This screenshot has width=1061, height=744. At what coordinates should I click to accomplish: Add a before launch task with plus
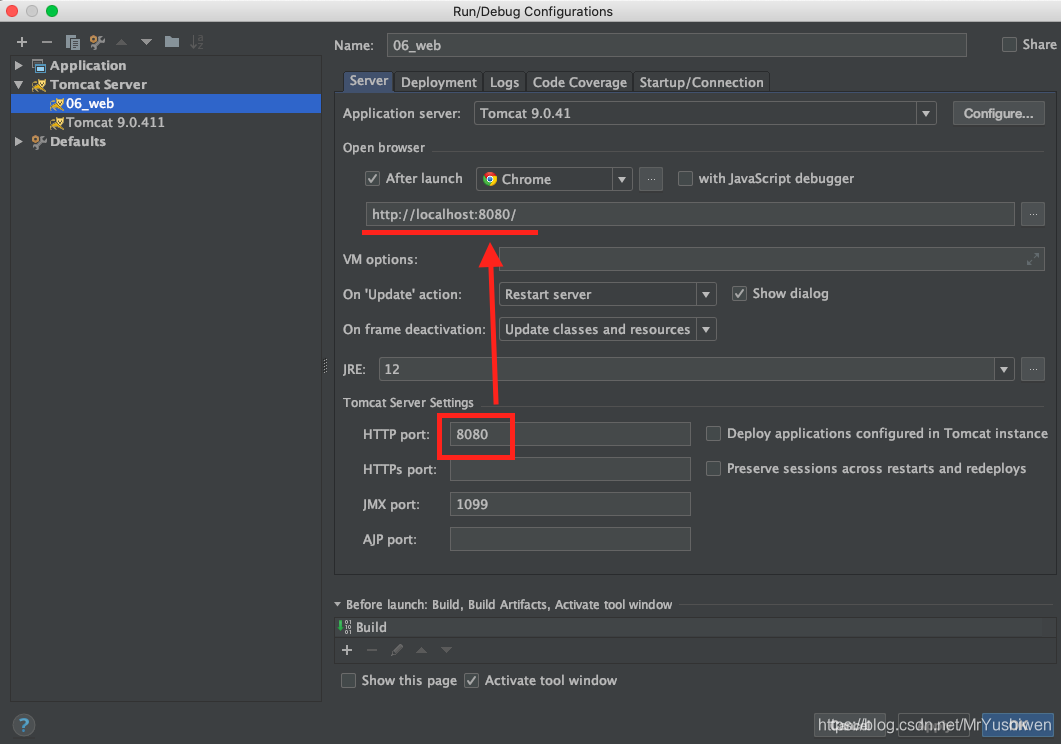tap(347, 650)
